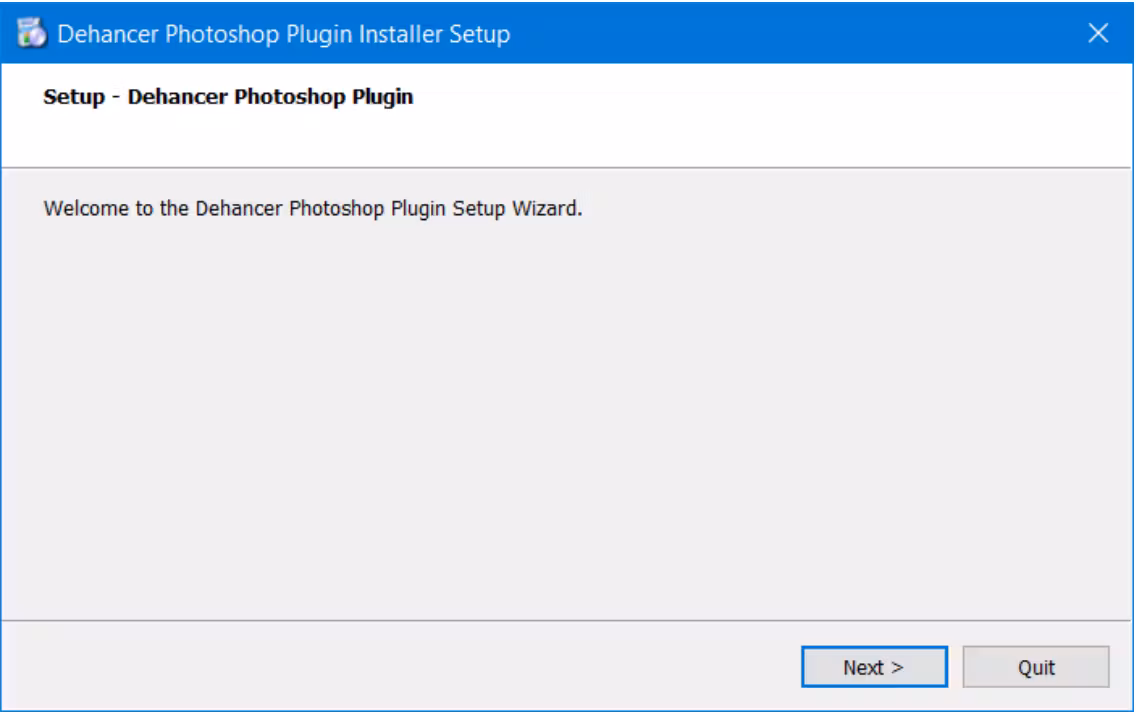Click the 'Setup - Dehancer Photoshop Plugin' heading
Image resolution: width=1136 pixels, height=716 pixels.
coord(228,96)
